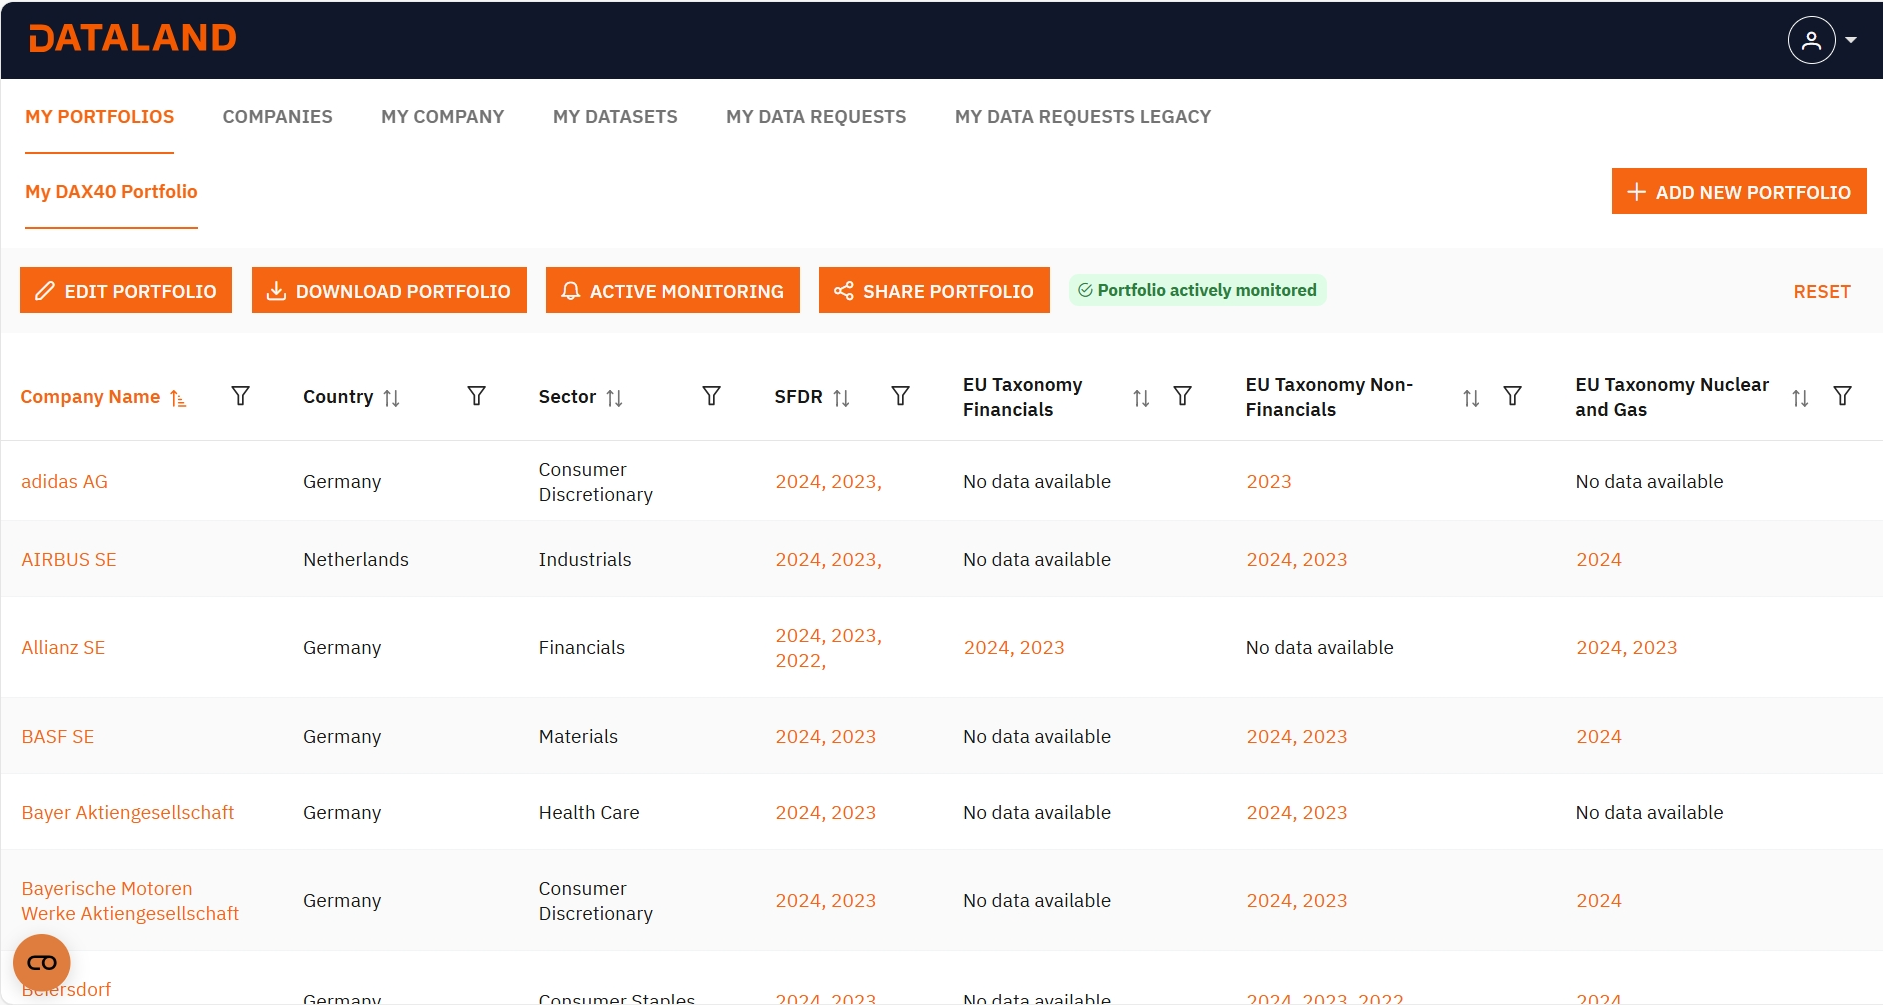This screenshot has height=1005, width=1883.
Task: Sort by SFDR column arrows
Action: click(x=841, y=398)
